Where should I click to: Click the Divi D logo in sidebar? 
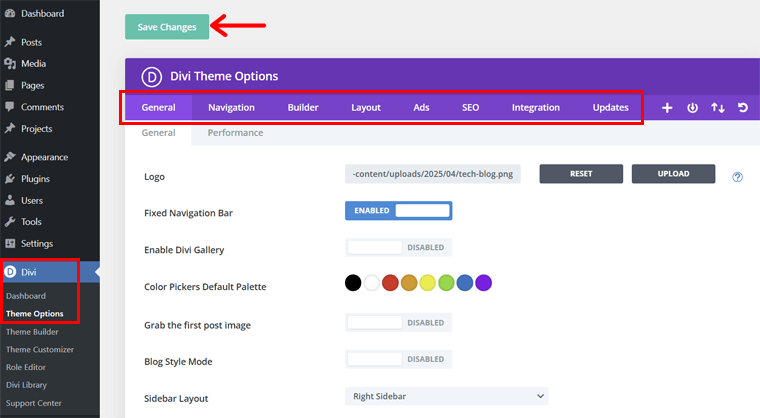click(10, 272)
